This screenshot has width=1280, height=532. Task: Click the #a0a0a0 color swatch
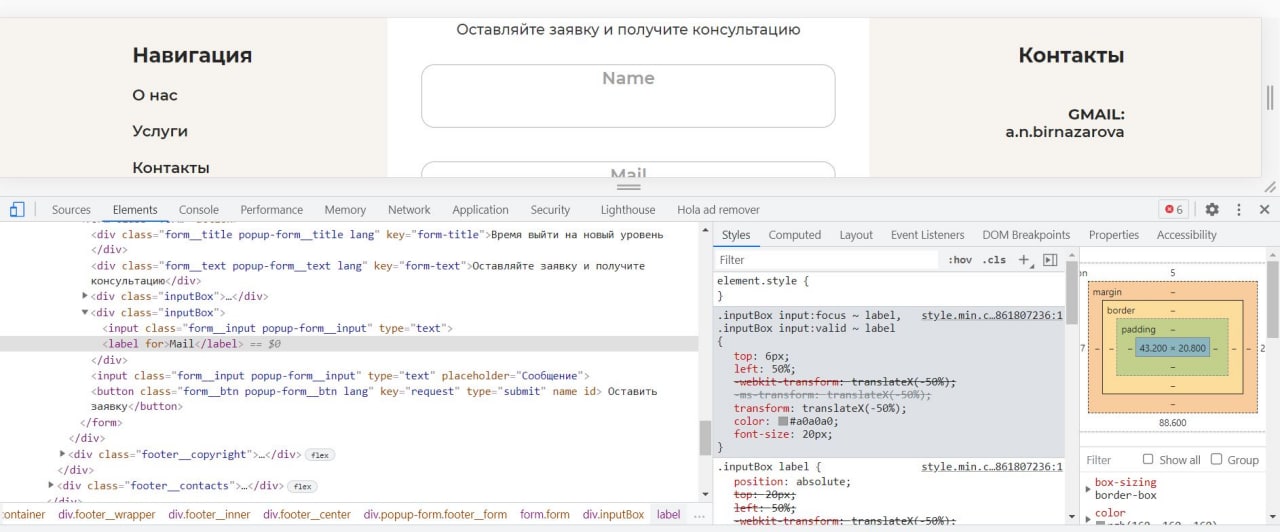pyautogui.click(x=783, y=422)
